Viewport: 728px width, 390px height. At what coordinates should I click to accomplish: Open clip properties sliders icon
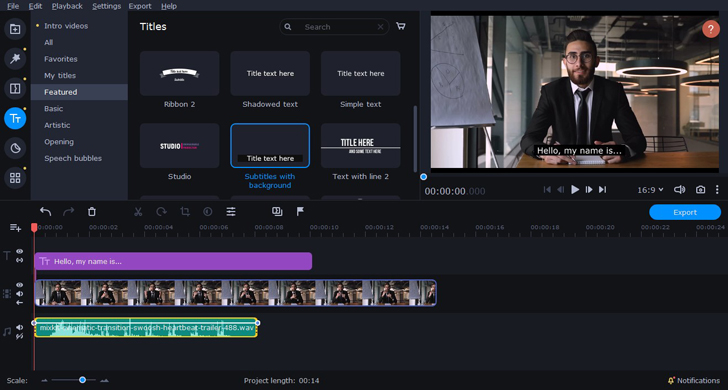click(231, 212)
